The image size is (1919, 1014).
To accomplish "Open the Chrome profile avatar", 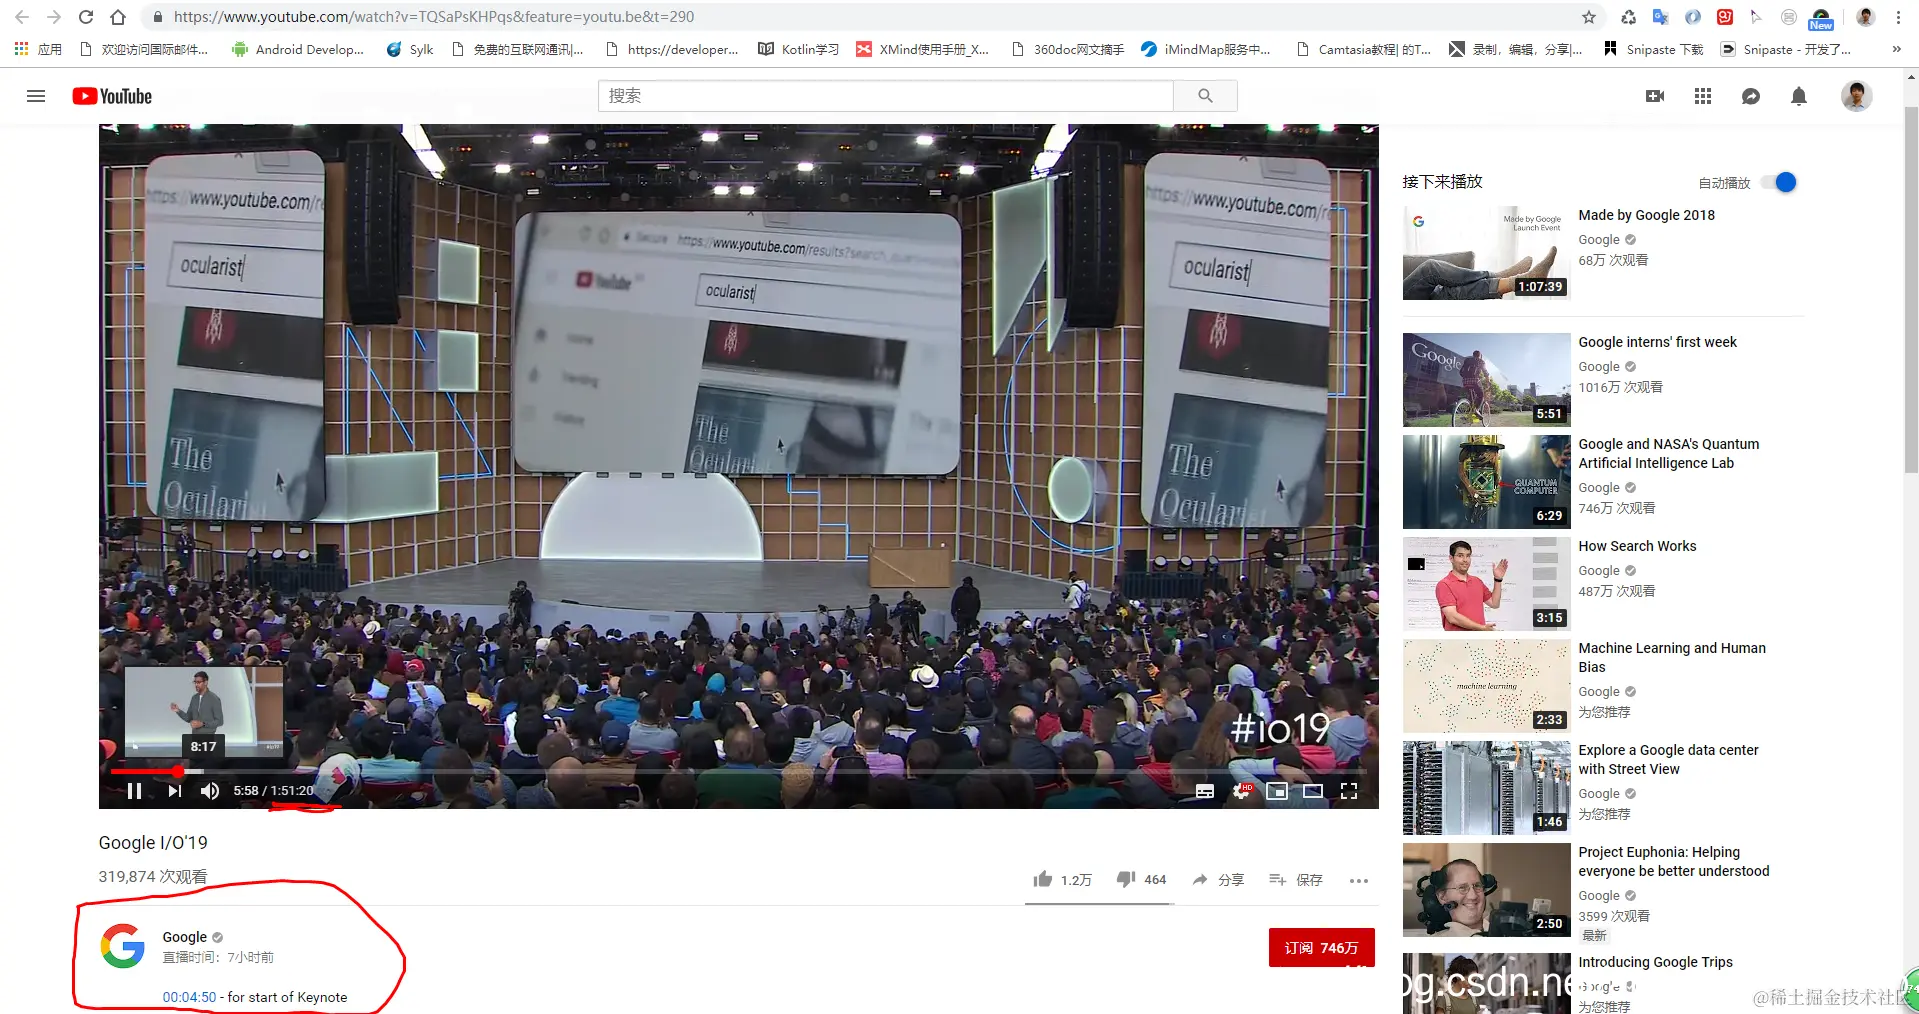I will click(x=1866, y=17).
